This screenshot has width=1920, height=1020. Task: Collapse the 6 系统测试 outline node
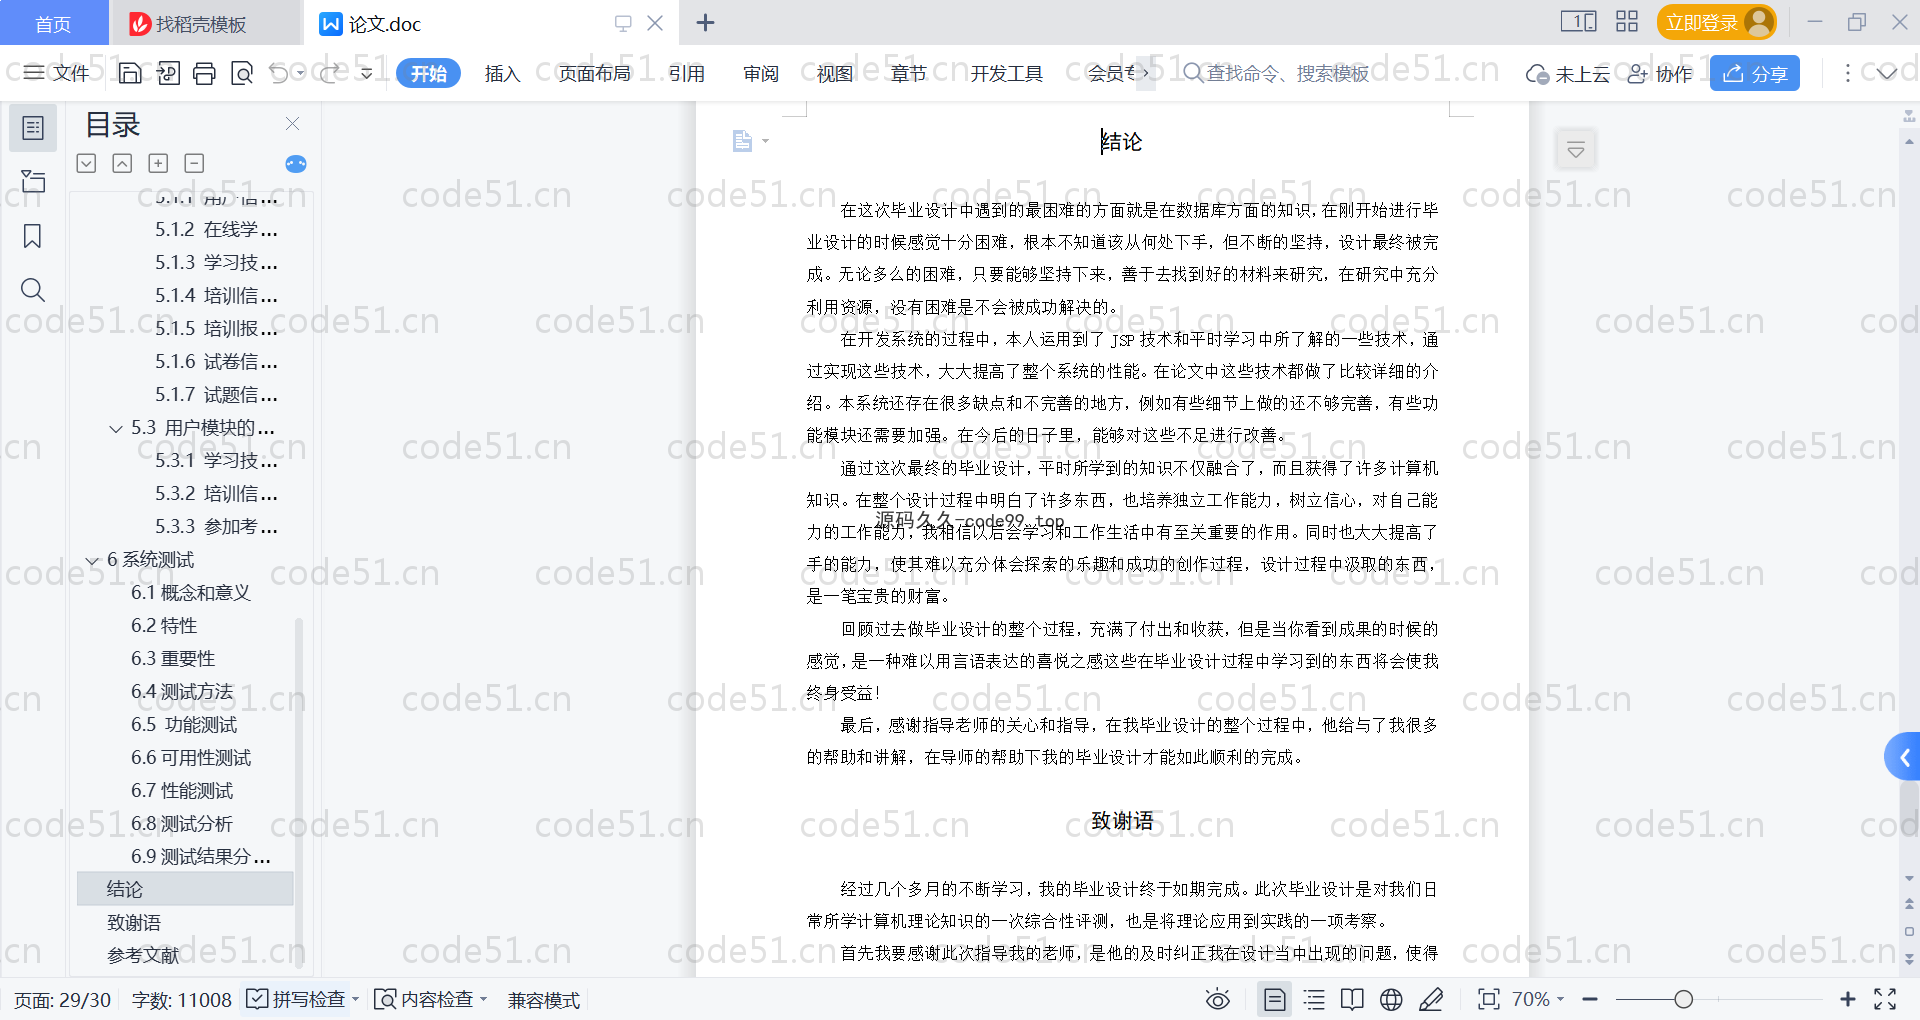(x=92, y=561)
